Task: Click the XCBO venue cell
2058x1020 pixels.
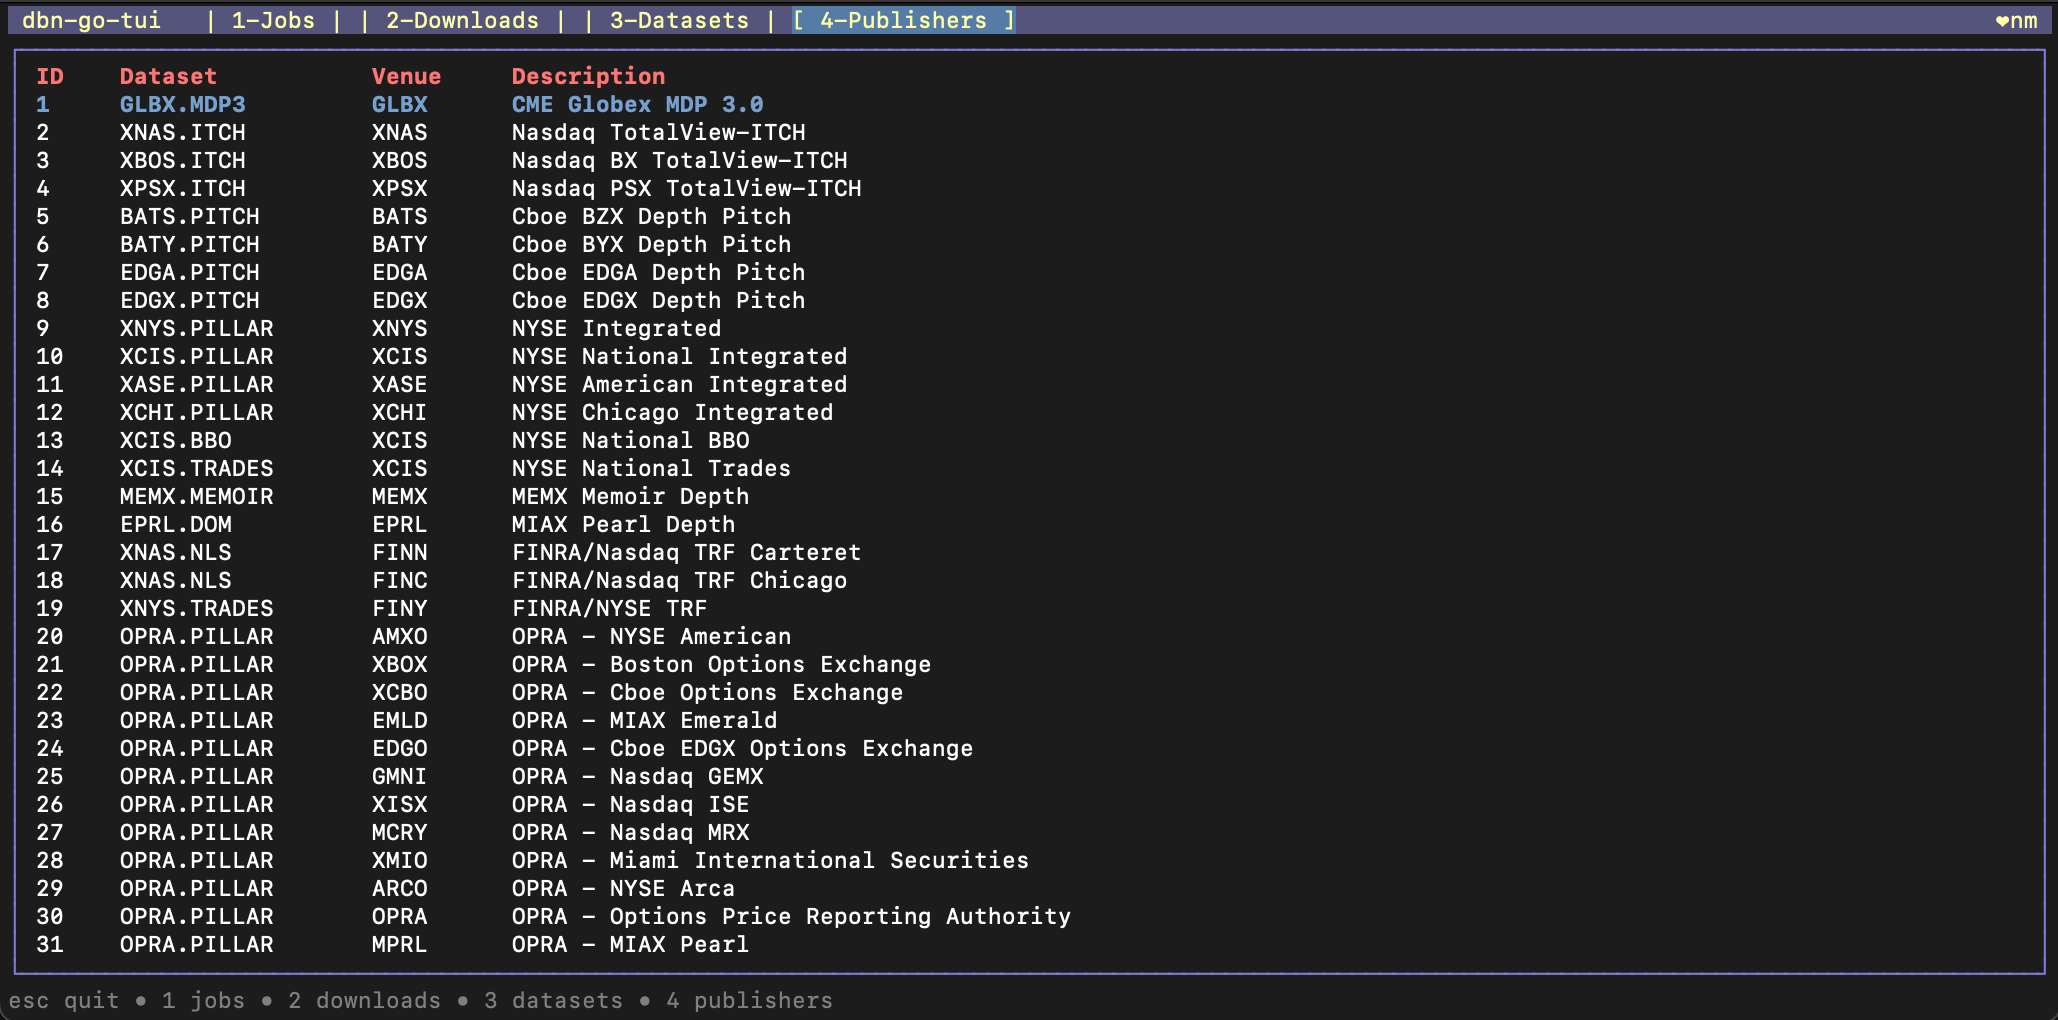Action: tap(399, 692)
